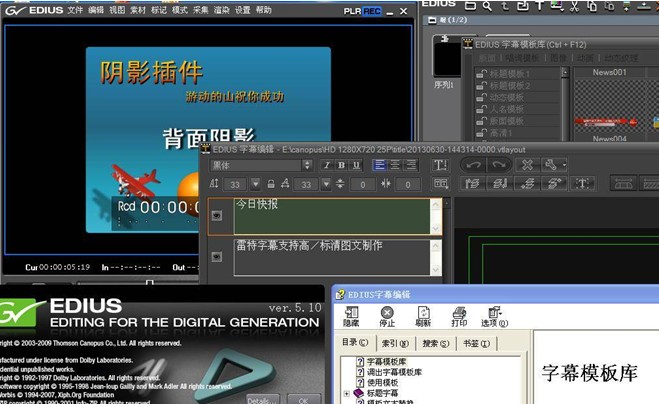Image resolution: width=659 pixels, height=404 pixels.
Task: Center-align the subtitle text
Action: [x=395, y=165]
